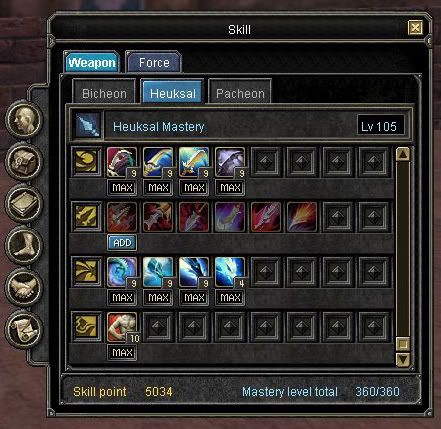Open the Pacheon tab
The width and height of the screenshot is (441, 429).
pyautogui.click(x=240, y=93)
